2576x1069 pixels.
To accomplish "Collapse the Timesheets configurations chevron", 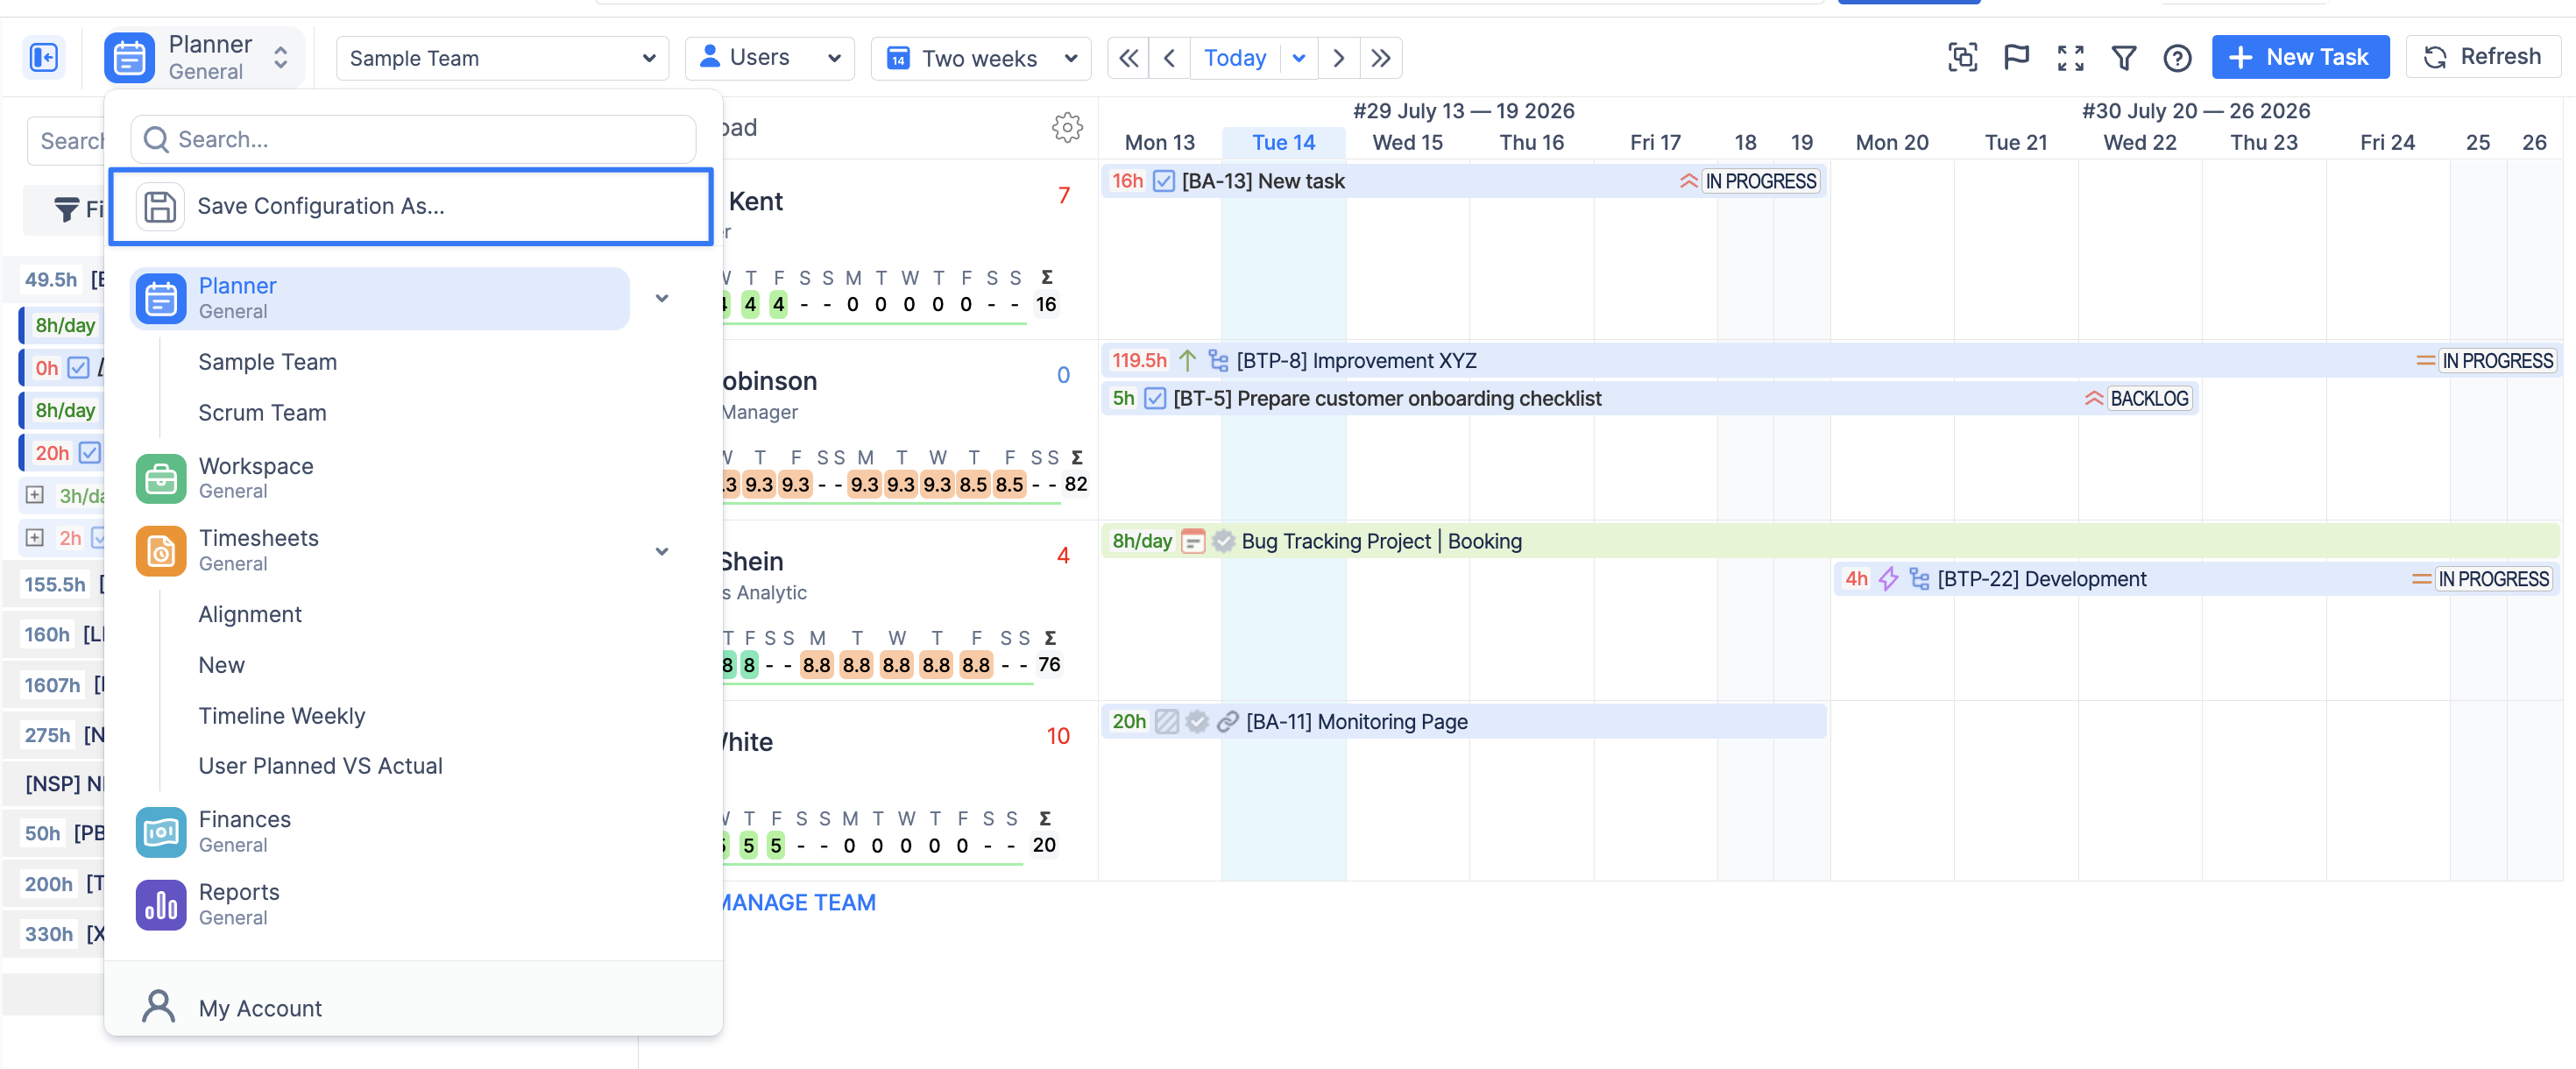I will pyautogui.click(x=662, y=551).
